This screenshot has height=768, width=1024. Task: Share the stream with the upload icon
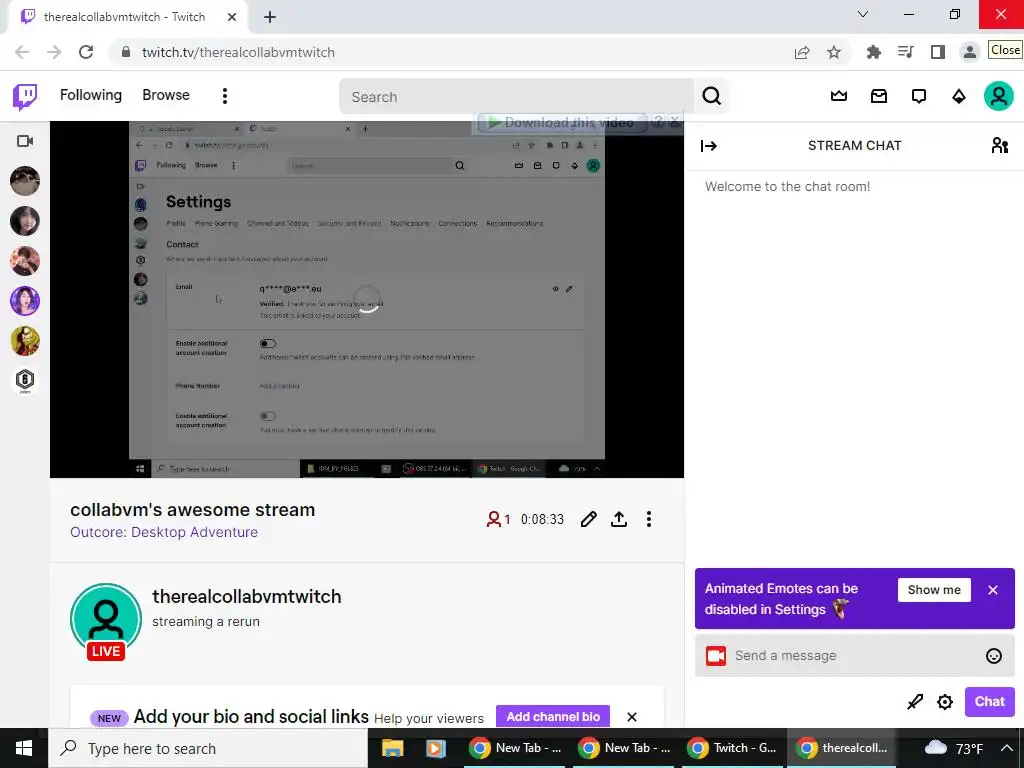pos(618,519)
